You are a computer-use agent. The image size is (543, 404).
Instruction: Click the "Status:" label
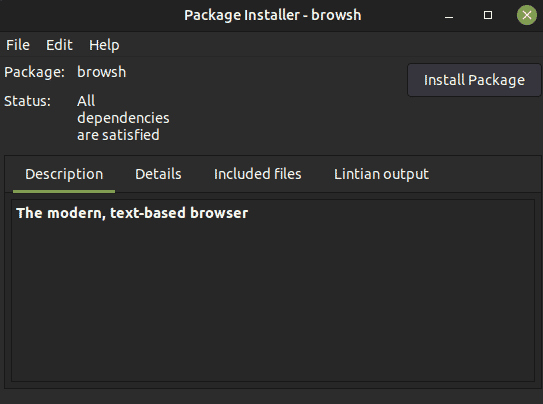27,101
